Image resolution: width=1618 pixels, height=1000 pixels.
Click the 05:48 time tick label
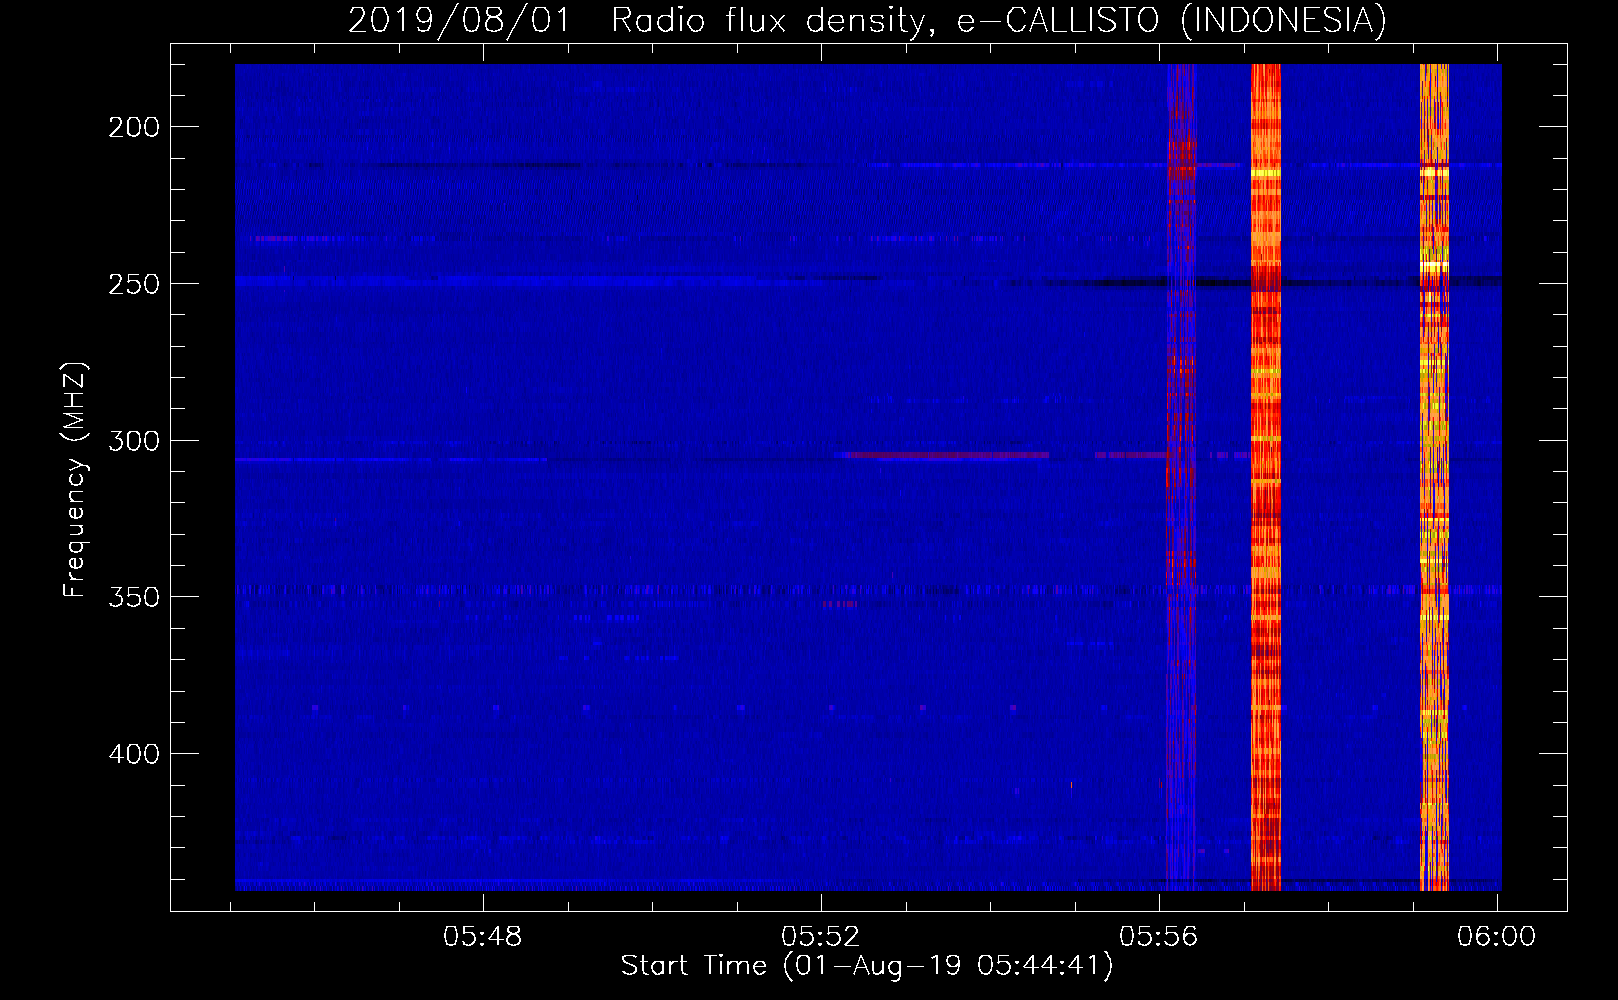[x=483, y=937]
